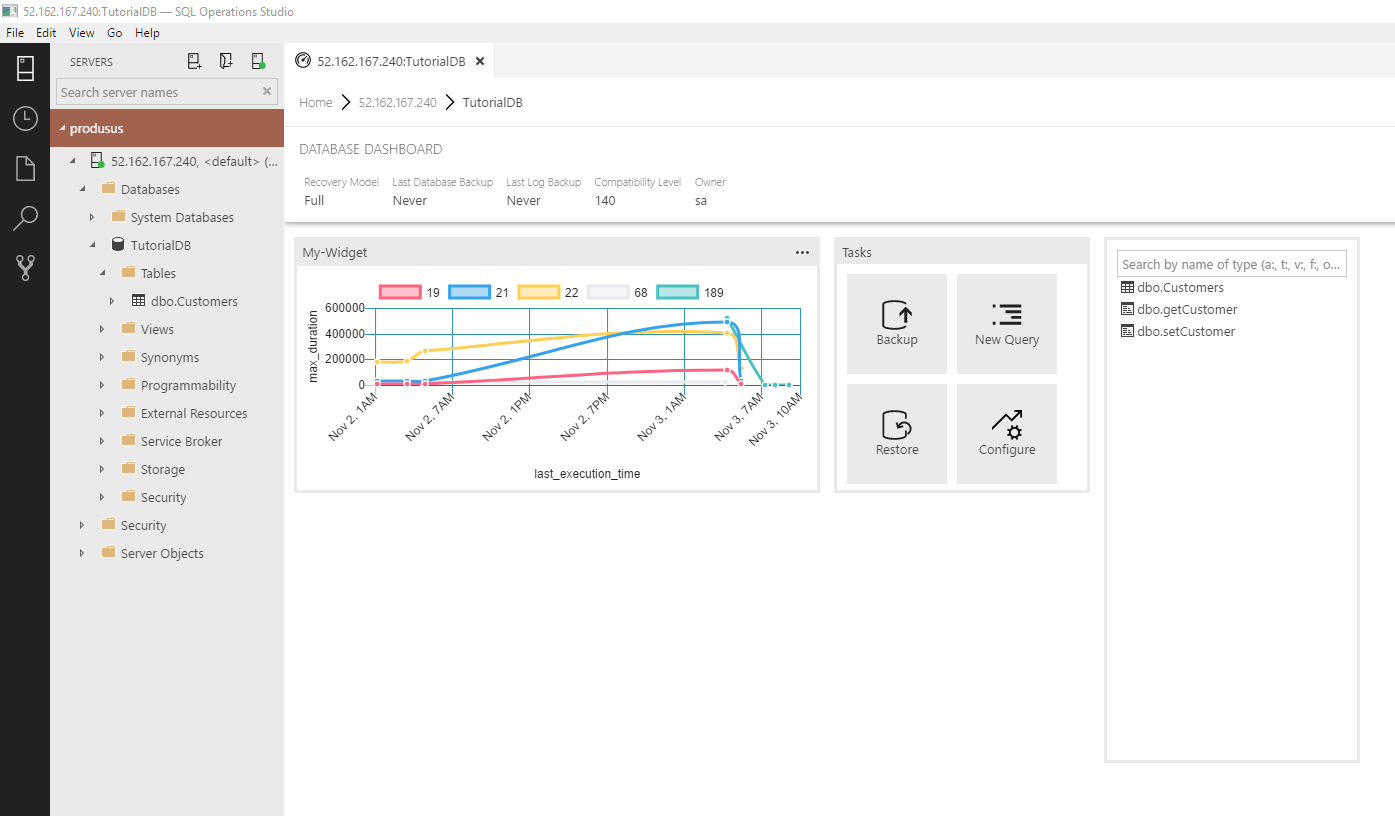1395x816 pixels.
Task: Open the Source Control icon
Action: click(25, 267)
